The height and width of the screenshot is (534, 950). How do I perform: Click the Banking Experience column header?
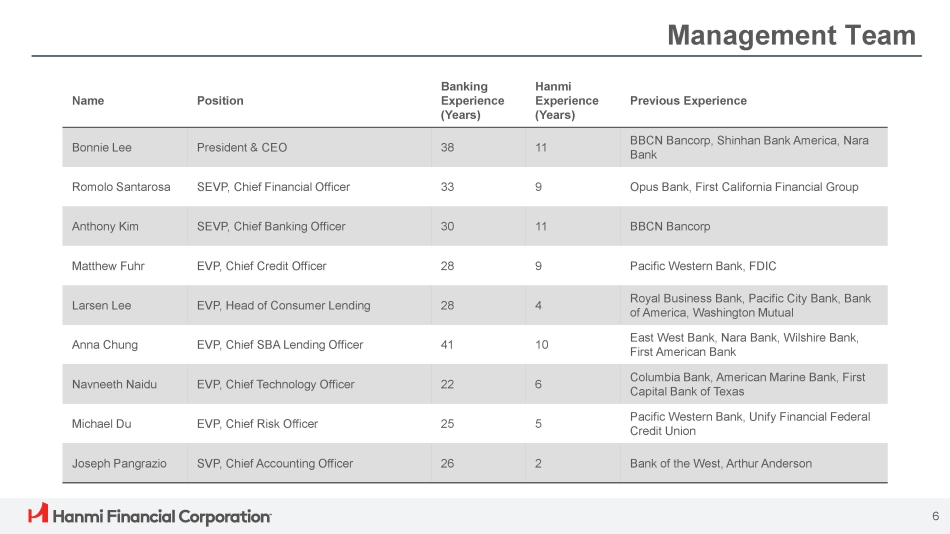(x=472, y=101)
